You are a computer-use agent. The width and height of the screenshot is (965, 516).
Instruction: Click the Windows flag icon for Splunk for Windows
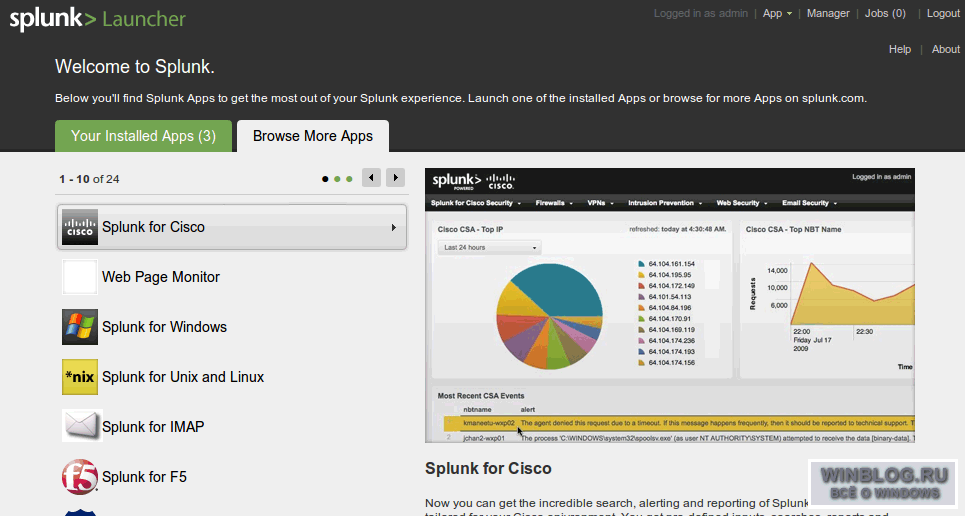coord(80,327)
